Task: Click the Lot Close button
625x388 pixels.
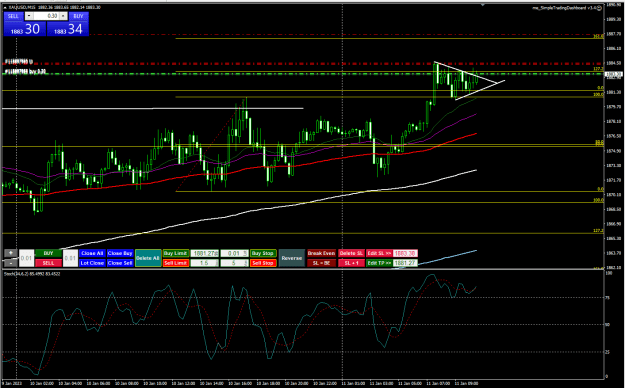Action: [92, 263]
